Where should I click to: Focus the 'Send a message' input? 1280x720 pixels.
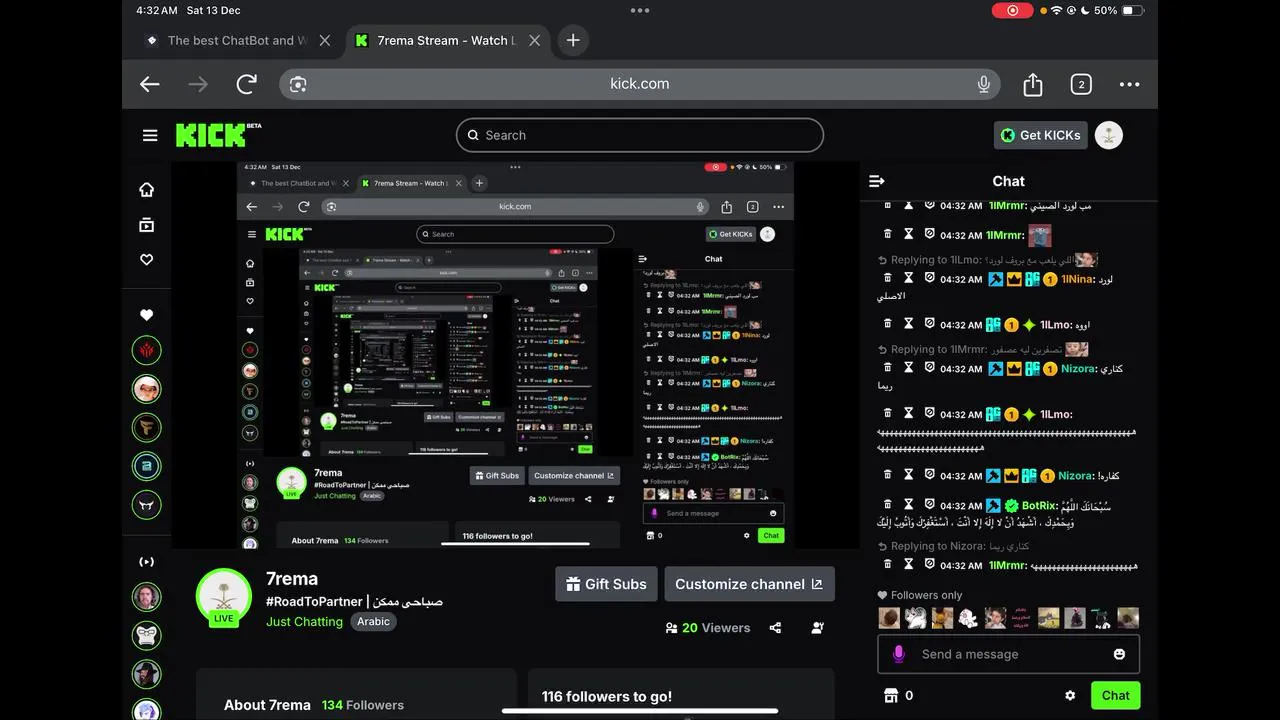(x=1008, y=654)
